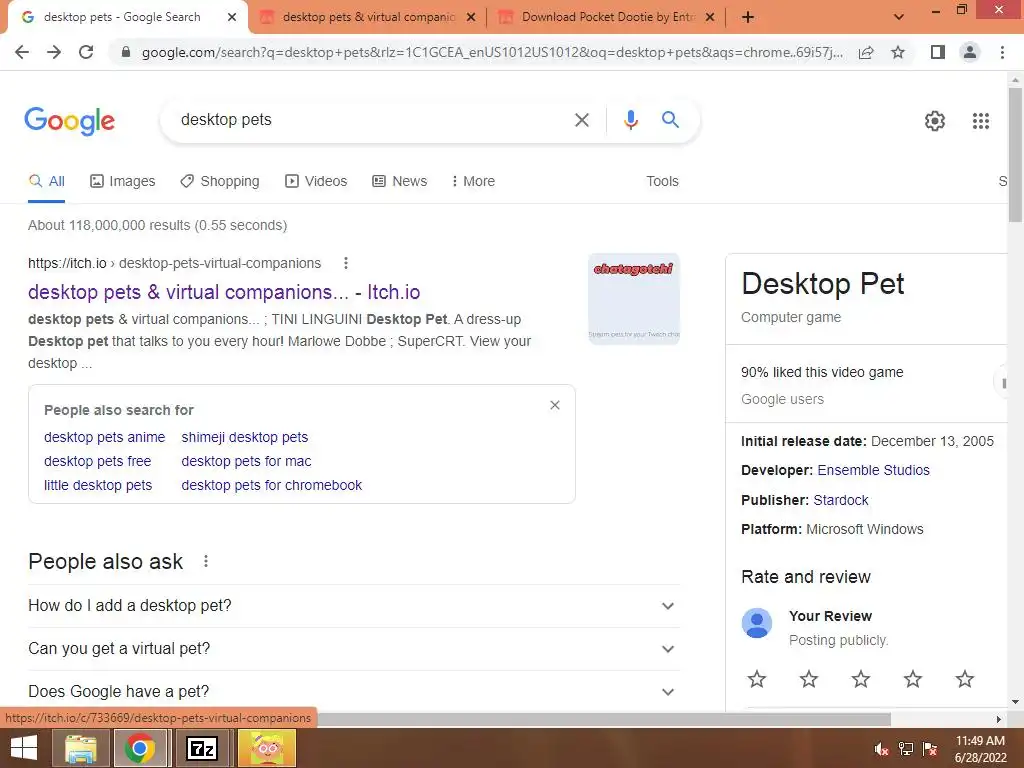Click the address bar URL
Viewport: 1024px width, 768px height.
[492, 52]
